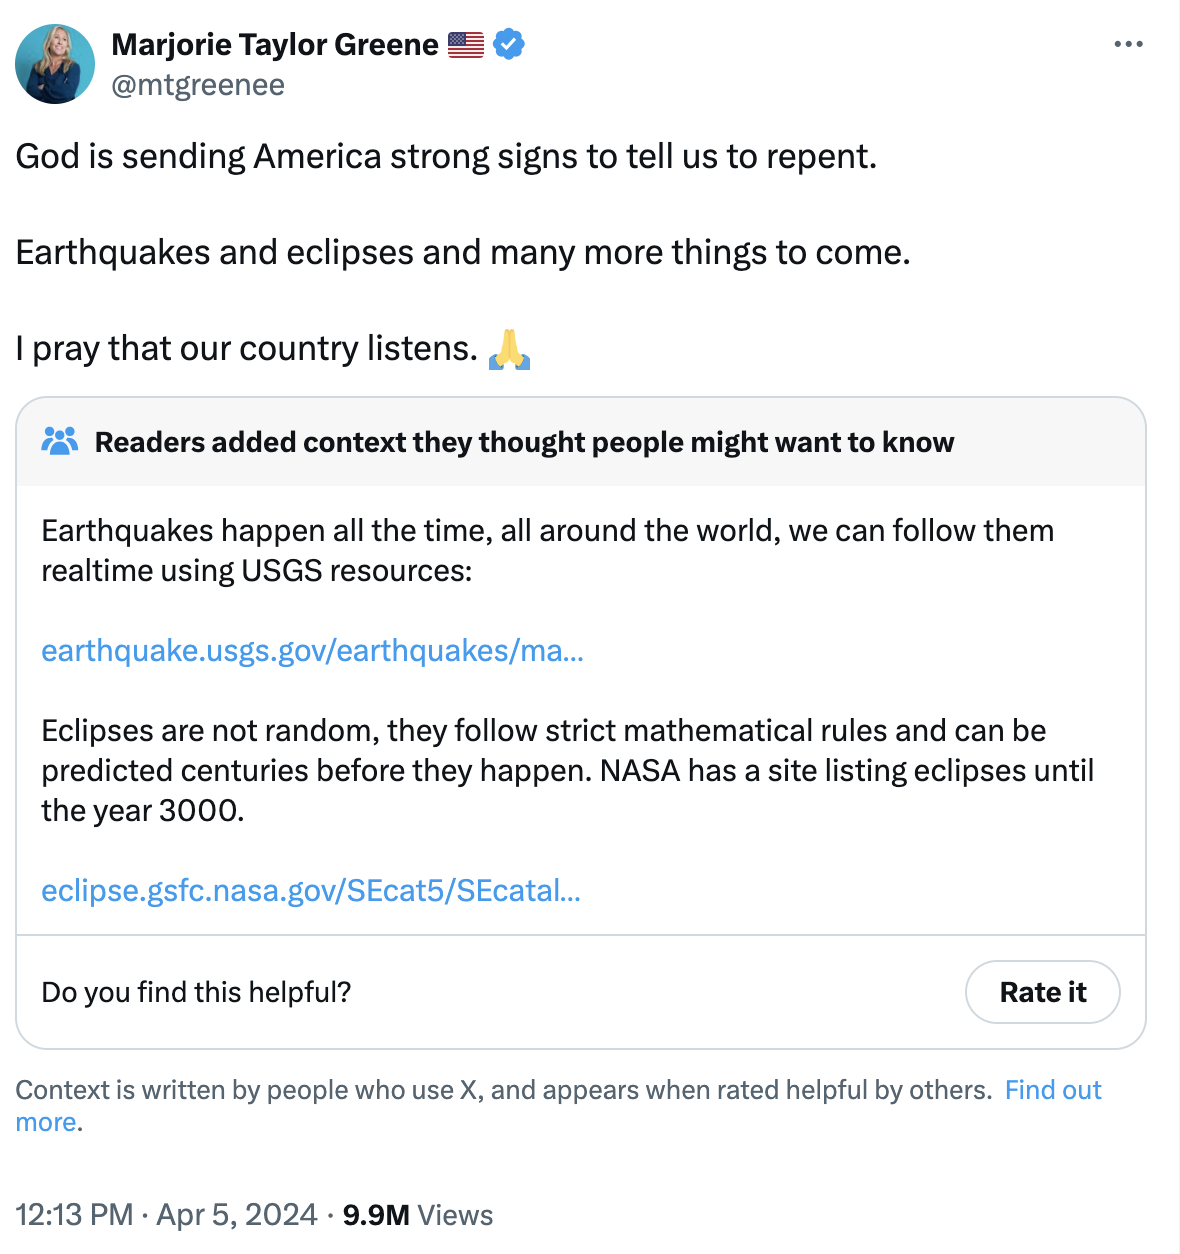
Task: Click the 'God is sending America' tweet line
Action: [x=446, y=157]
